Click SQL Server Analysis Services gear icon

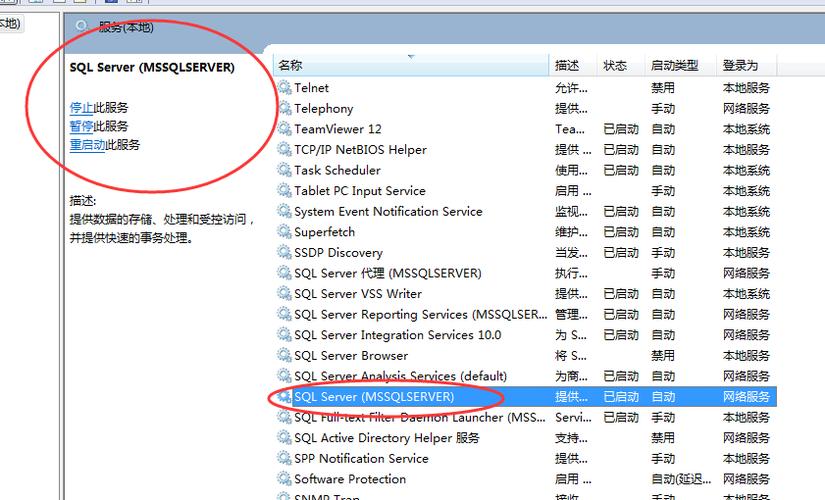click(285, 376)
